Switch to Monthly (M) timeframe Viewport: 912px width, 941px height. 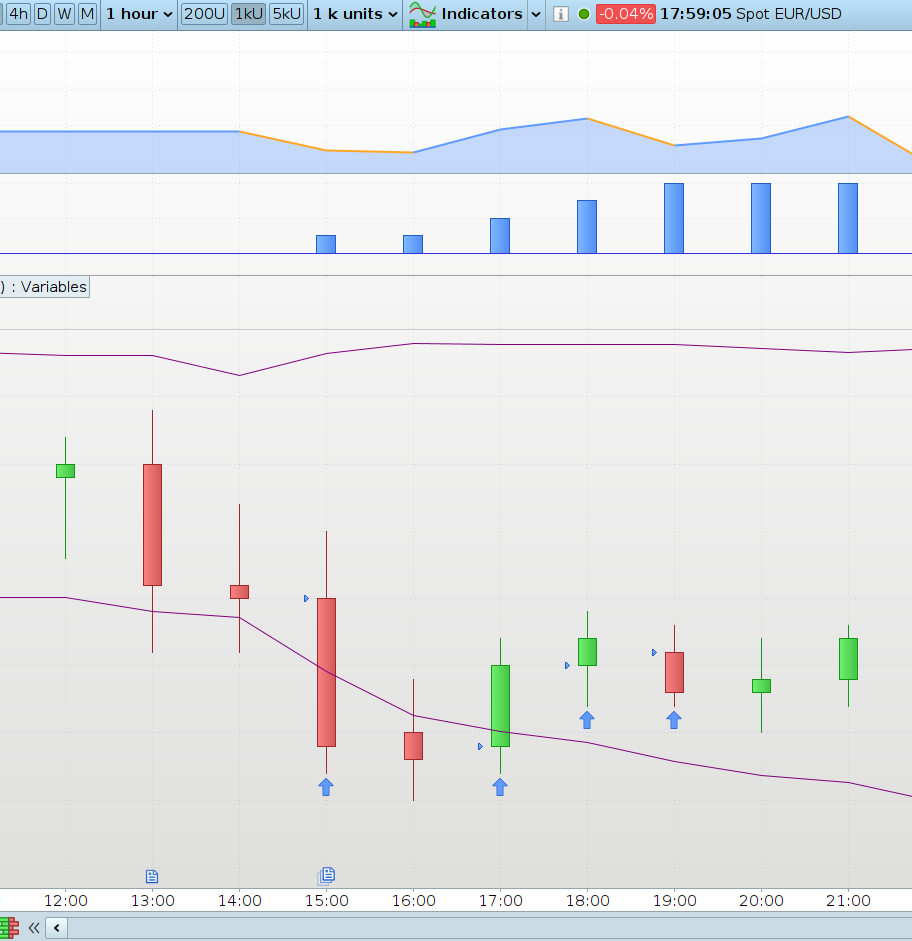87,13
